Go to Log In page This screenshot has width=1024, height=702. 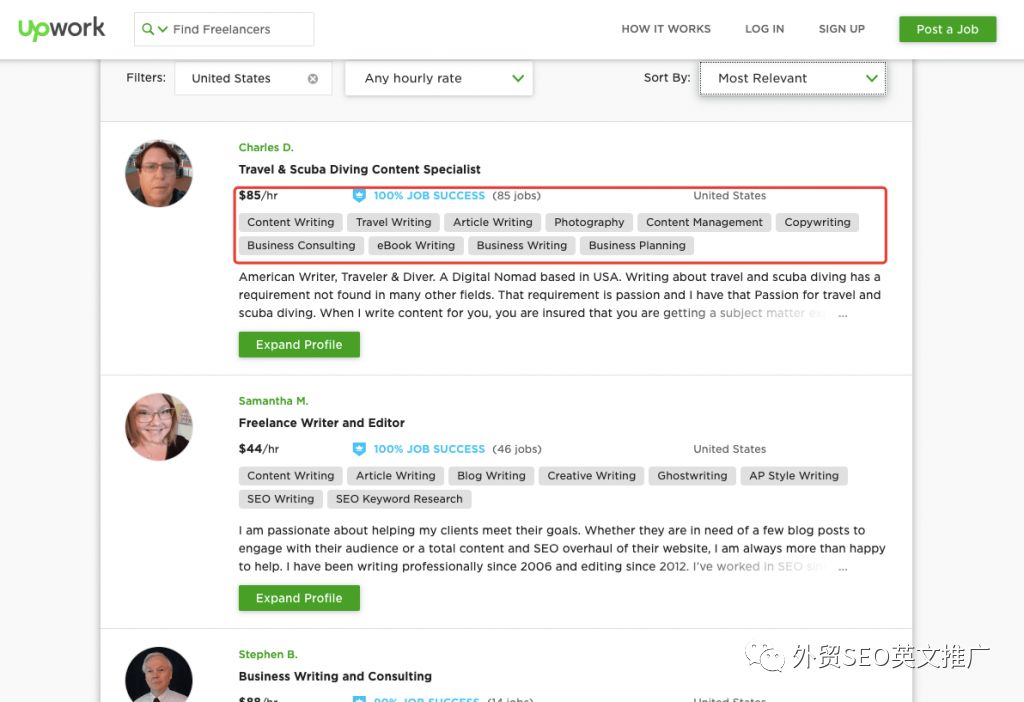pyautogui.click(x=764, y=29)
